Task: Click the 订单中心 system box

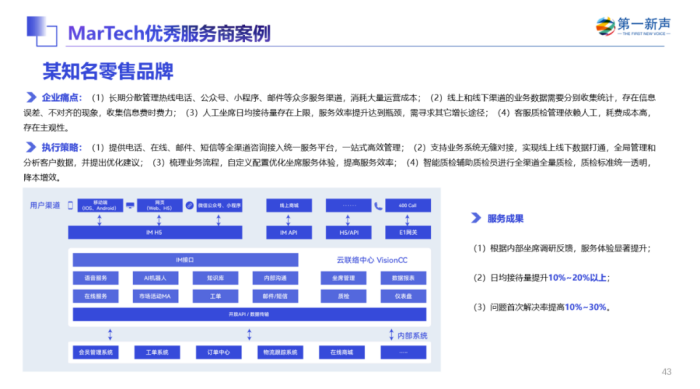Action: [218, 352]
